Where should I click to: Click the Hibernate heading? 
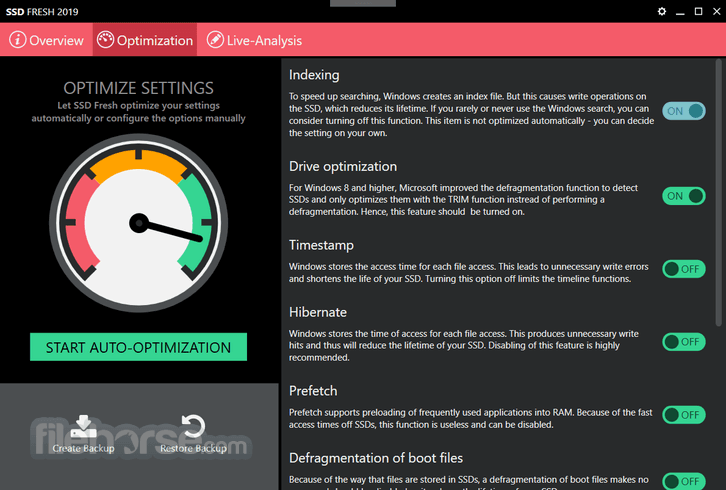pyautogui.click(x=318, y=312)
